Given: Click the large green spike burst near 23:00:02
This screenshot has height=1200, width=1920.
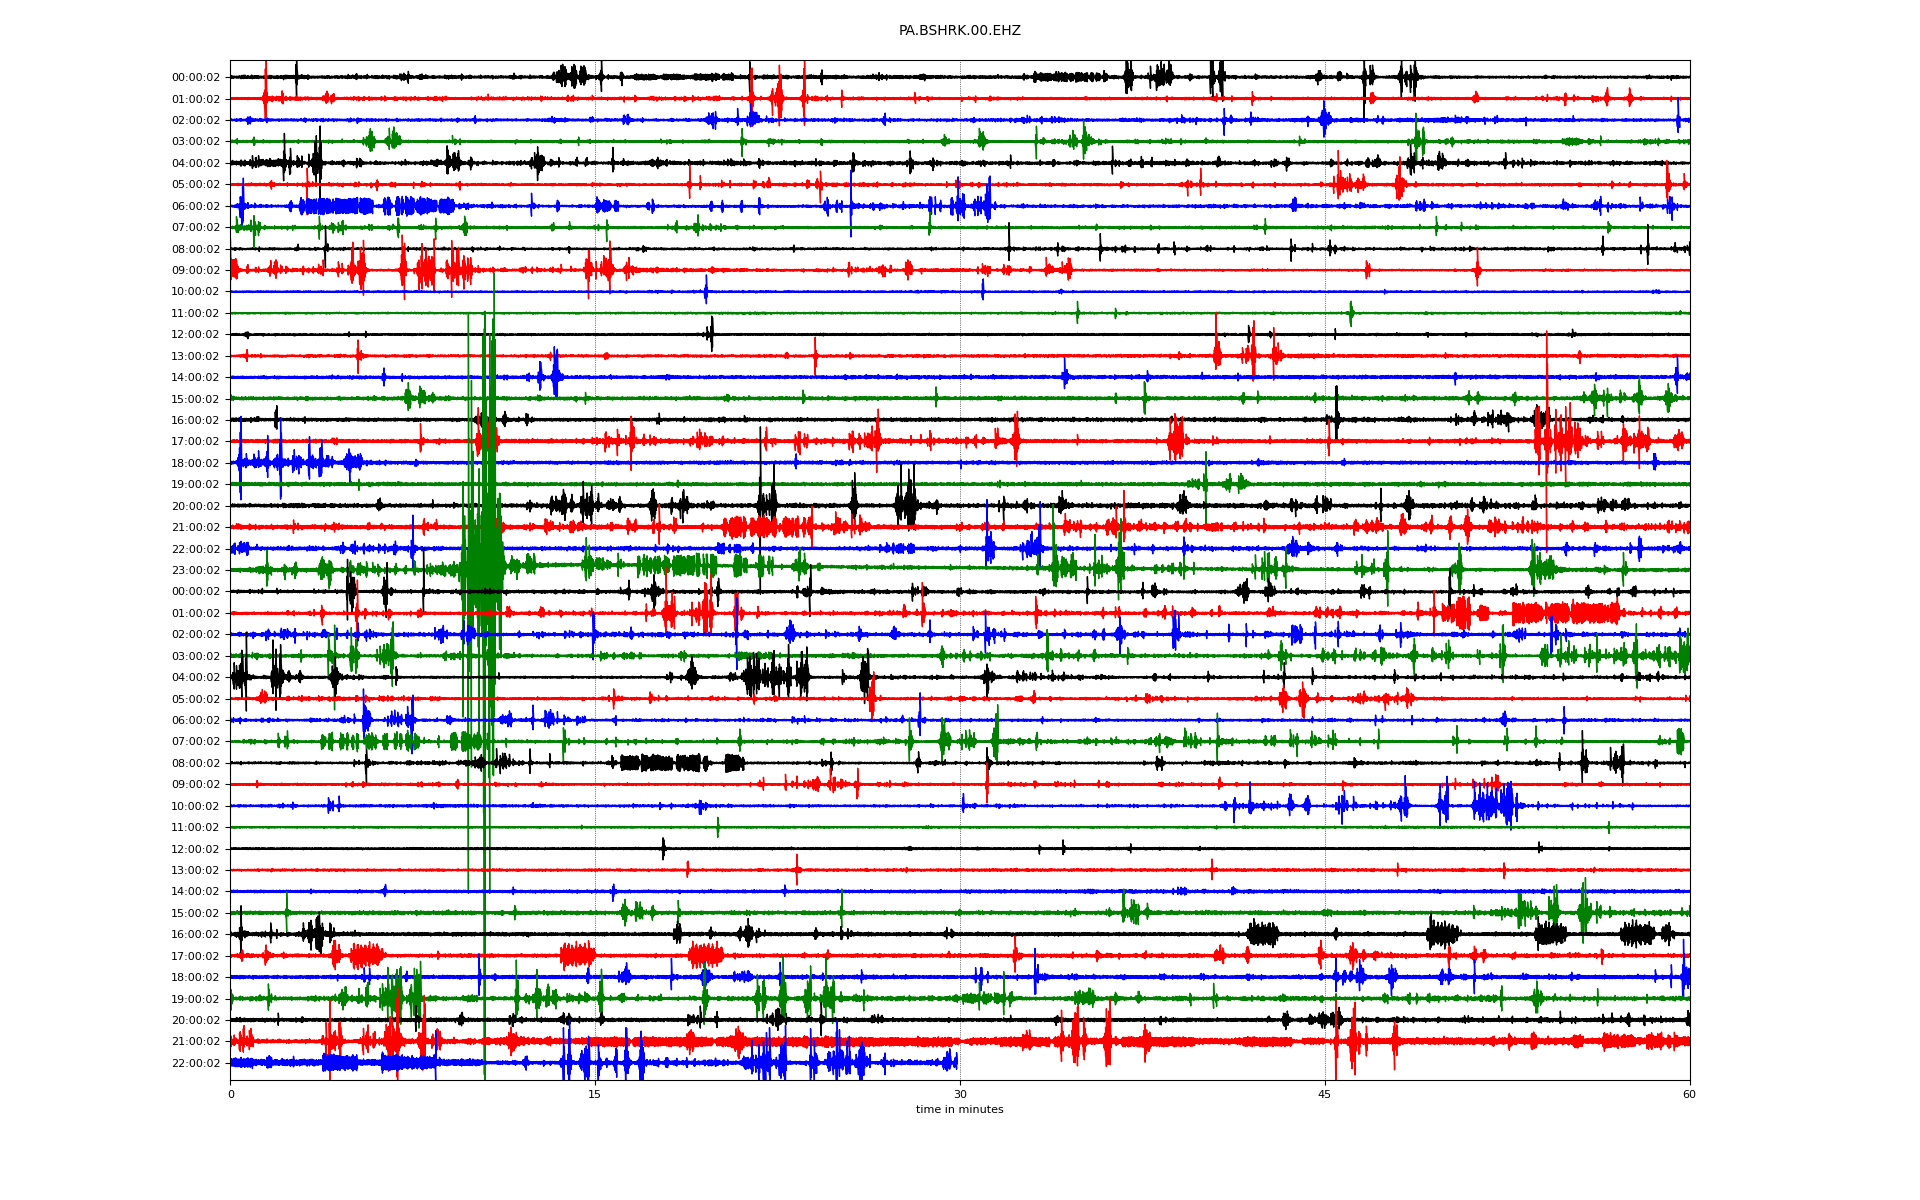Looking at the screenshot, I should (x=484, y=568).
